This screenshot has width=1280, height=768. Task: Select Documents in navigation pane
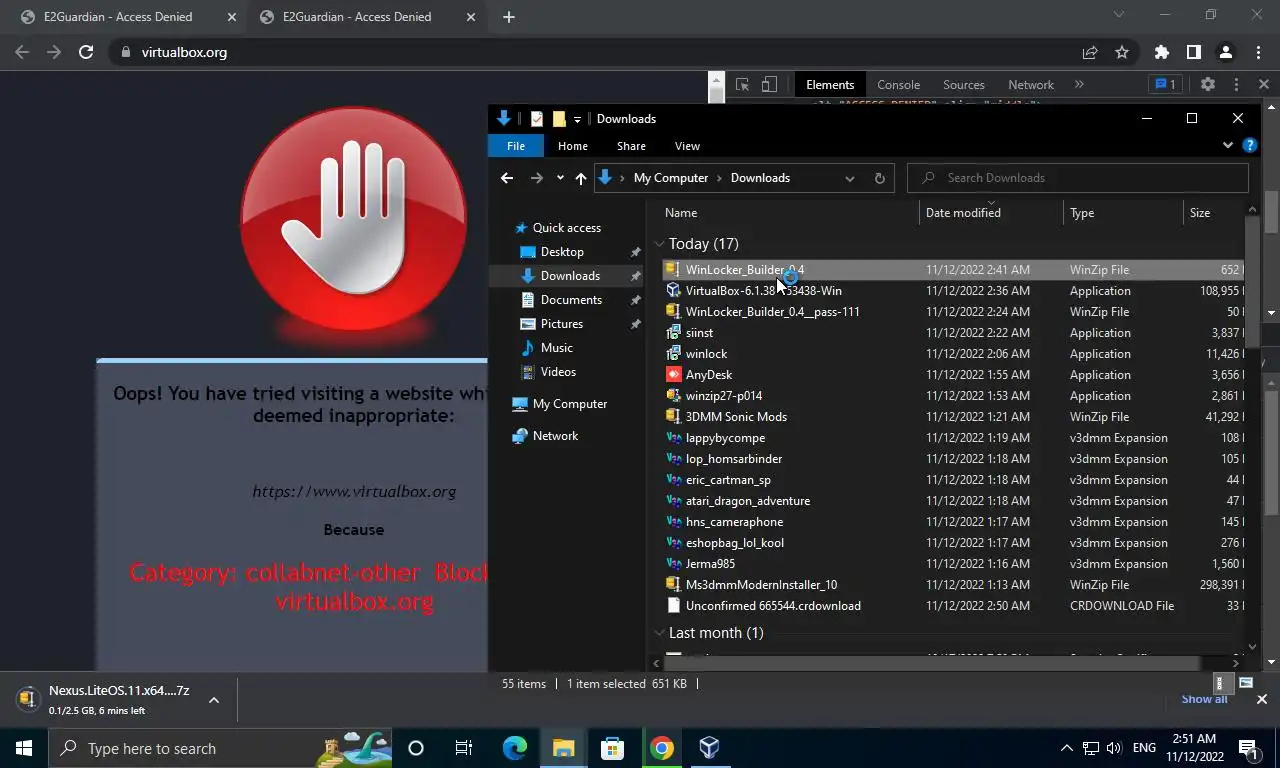571,300
